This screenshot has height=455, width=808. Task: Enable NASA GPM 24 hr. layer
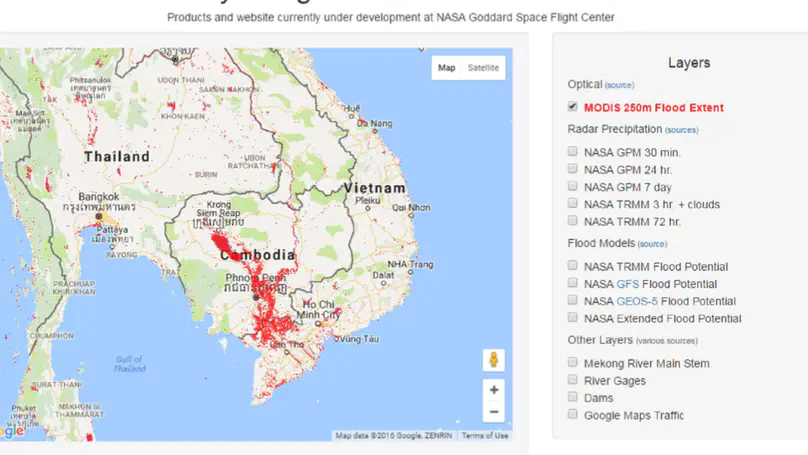(573, 169)
